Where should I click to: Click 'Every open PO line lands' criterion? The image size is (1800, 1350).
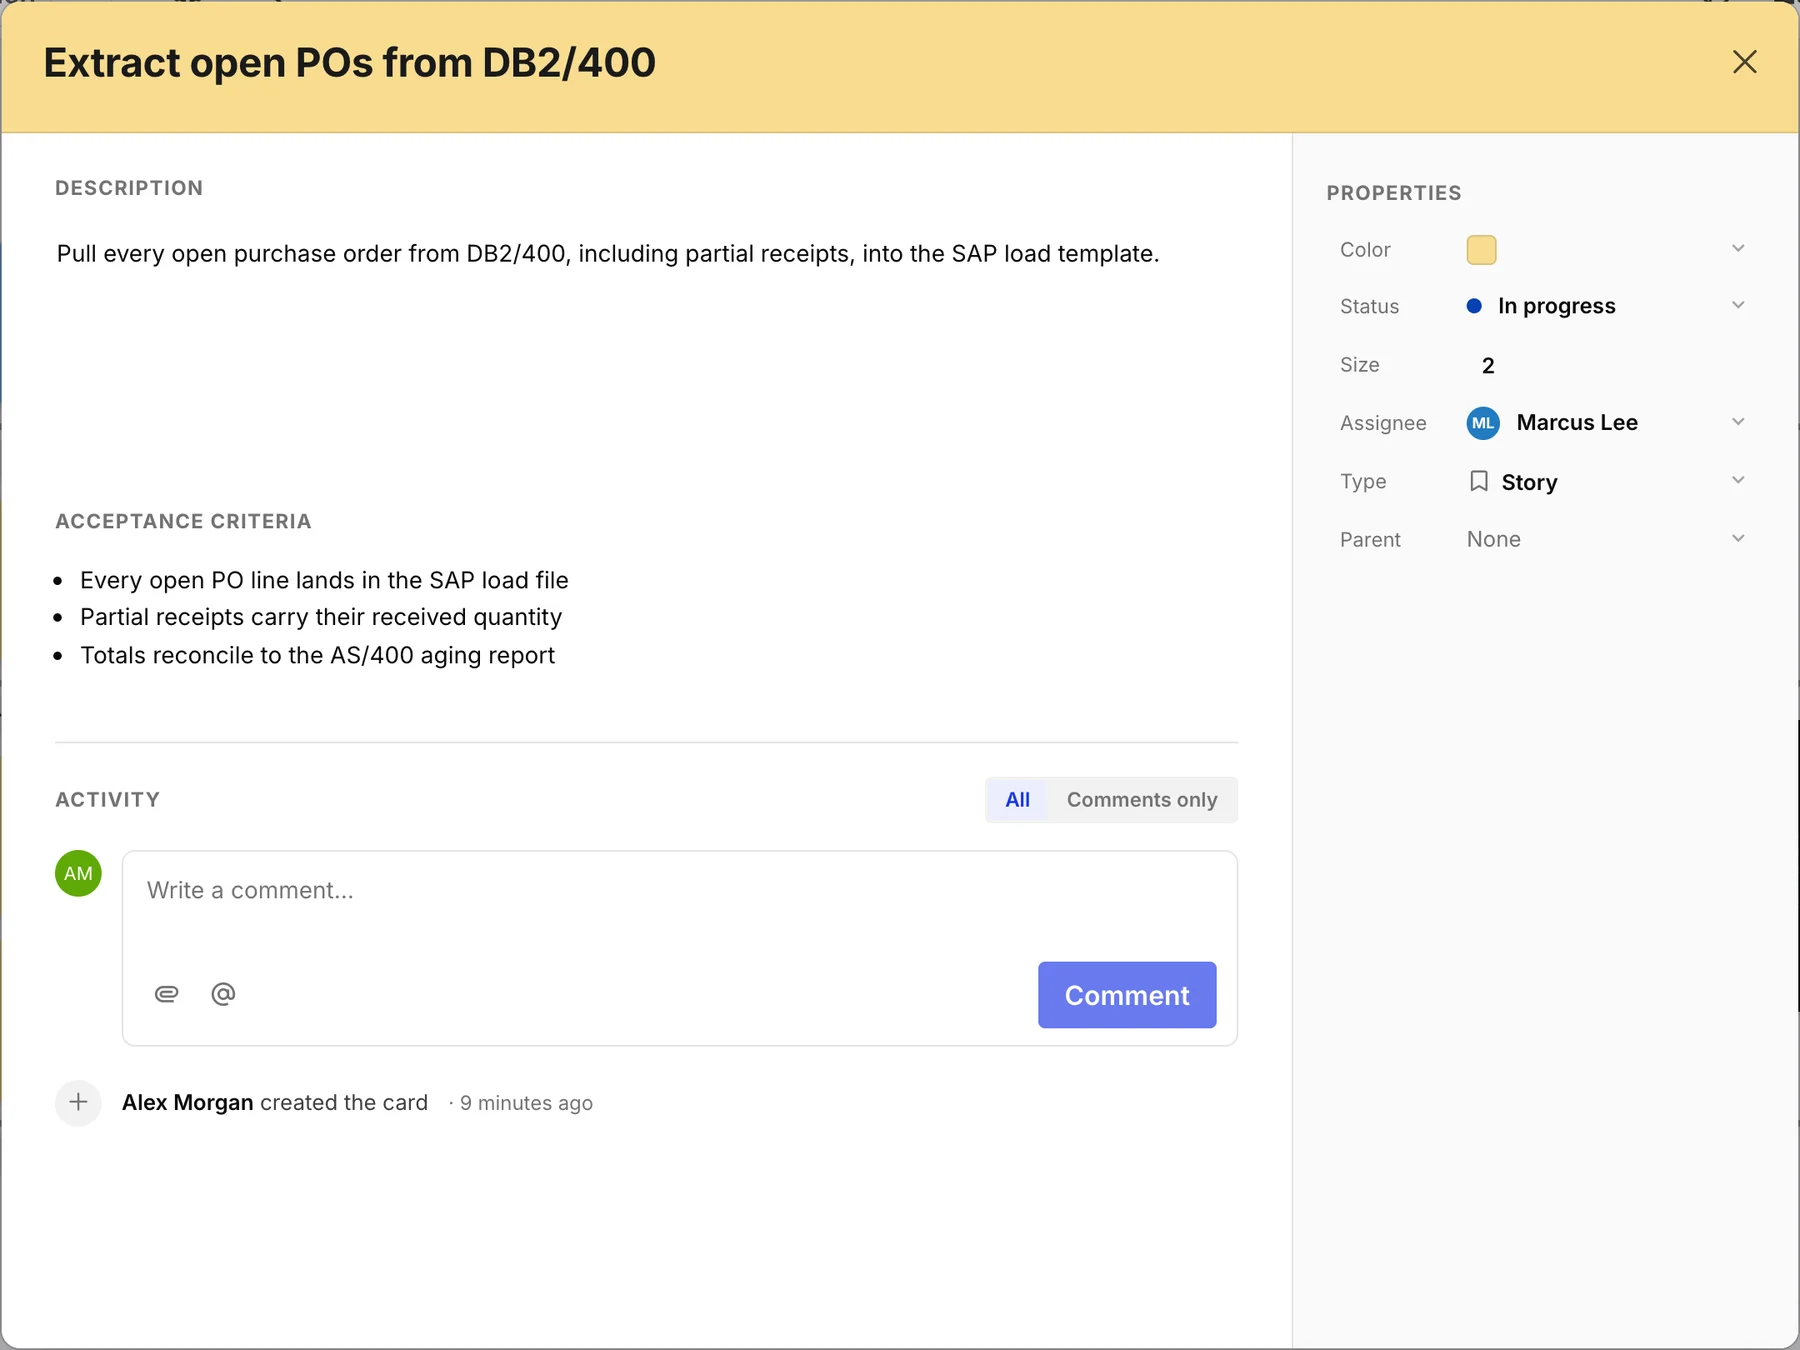(324, 581)
